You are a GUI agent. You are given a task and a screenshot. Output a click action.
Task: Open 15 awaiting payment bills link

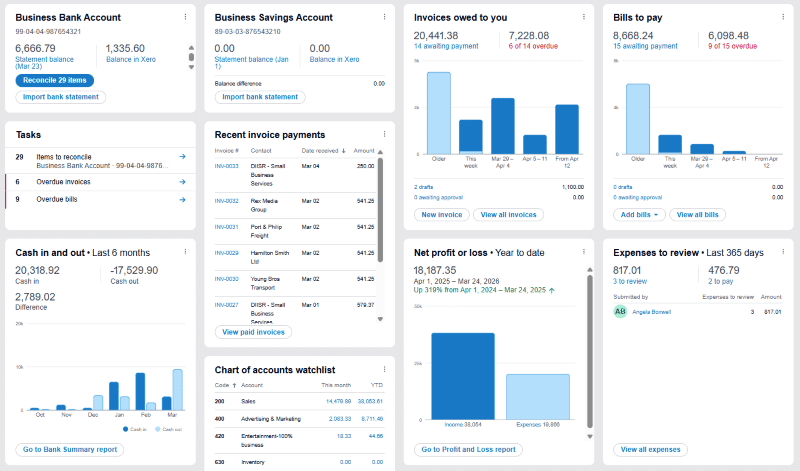pos(645,46)
